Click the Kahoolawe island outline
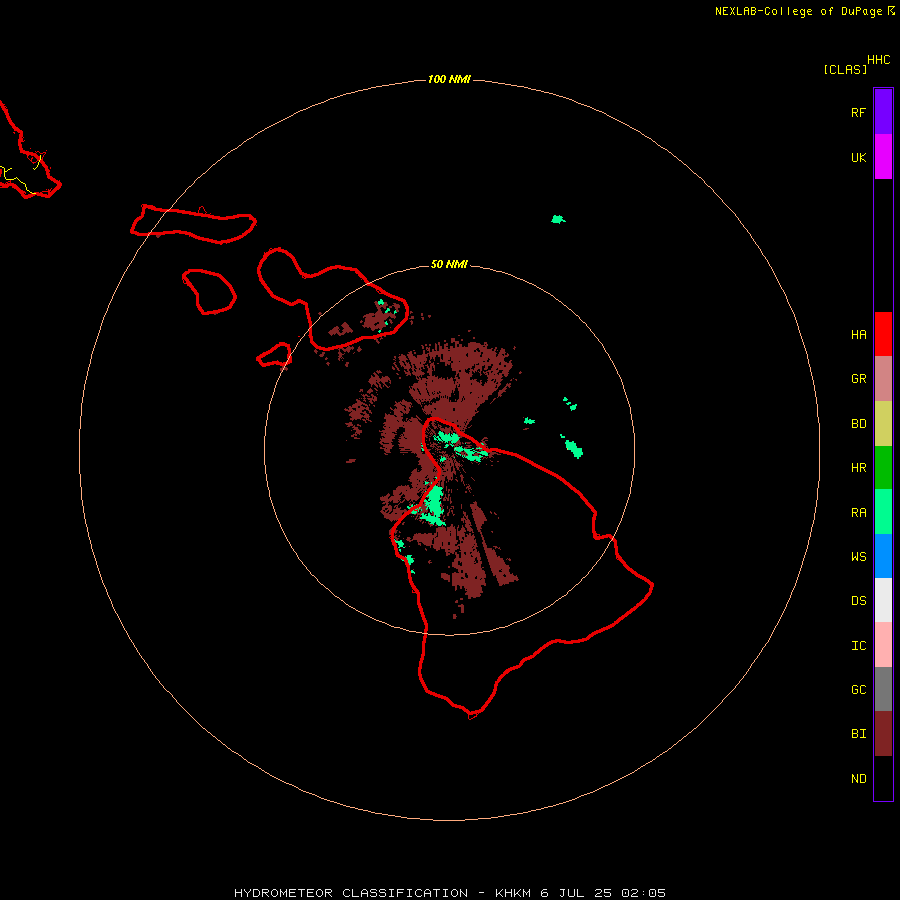 274,355
